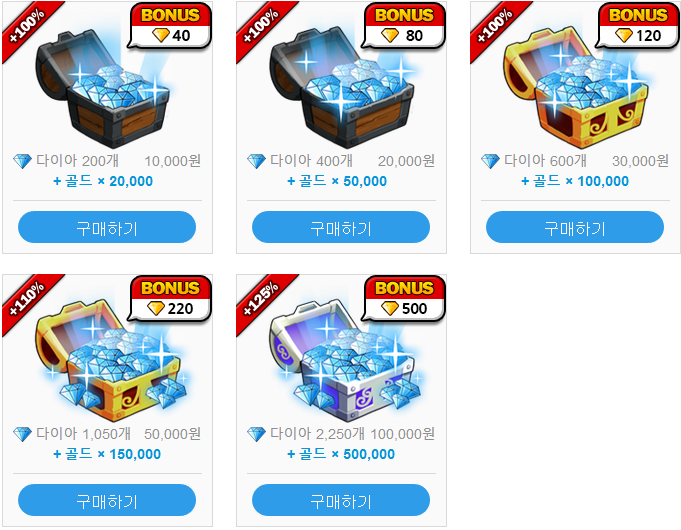The width and height of the screenshot is (681, 530).
Task: Select the golden chest image for 600 diamonds
Action: (576, 87)
